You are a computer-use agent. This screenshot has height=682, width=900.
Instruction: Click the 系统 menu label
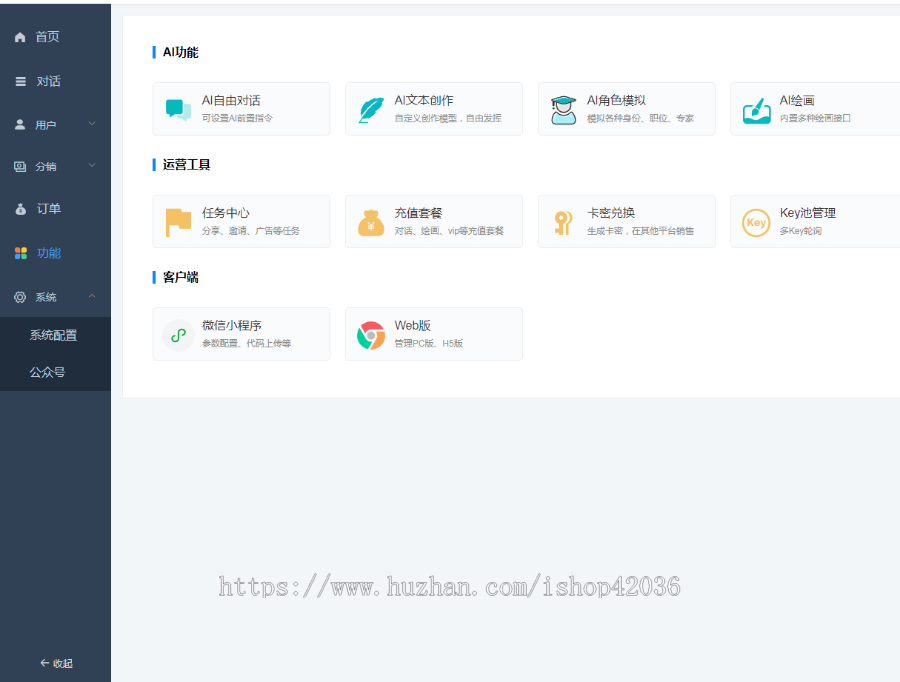[x=46, y=297]
